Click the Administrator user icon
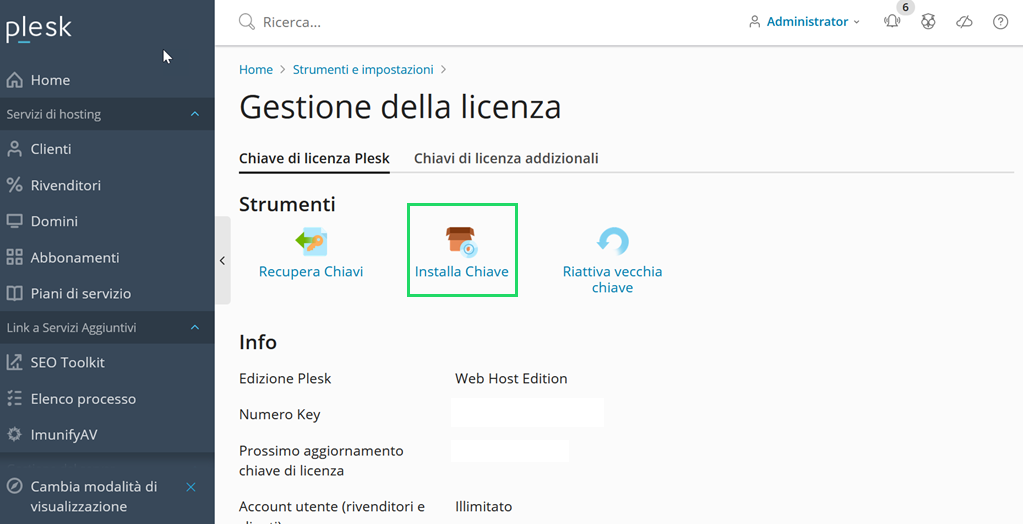This screenshot has width=1024, height=524. (754, 22)
